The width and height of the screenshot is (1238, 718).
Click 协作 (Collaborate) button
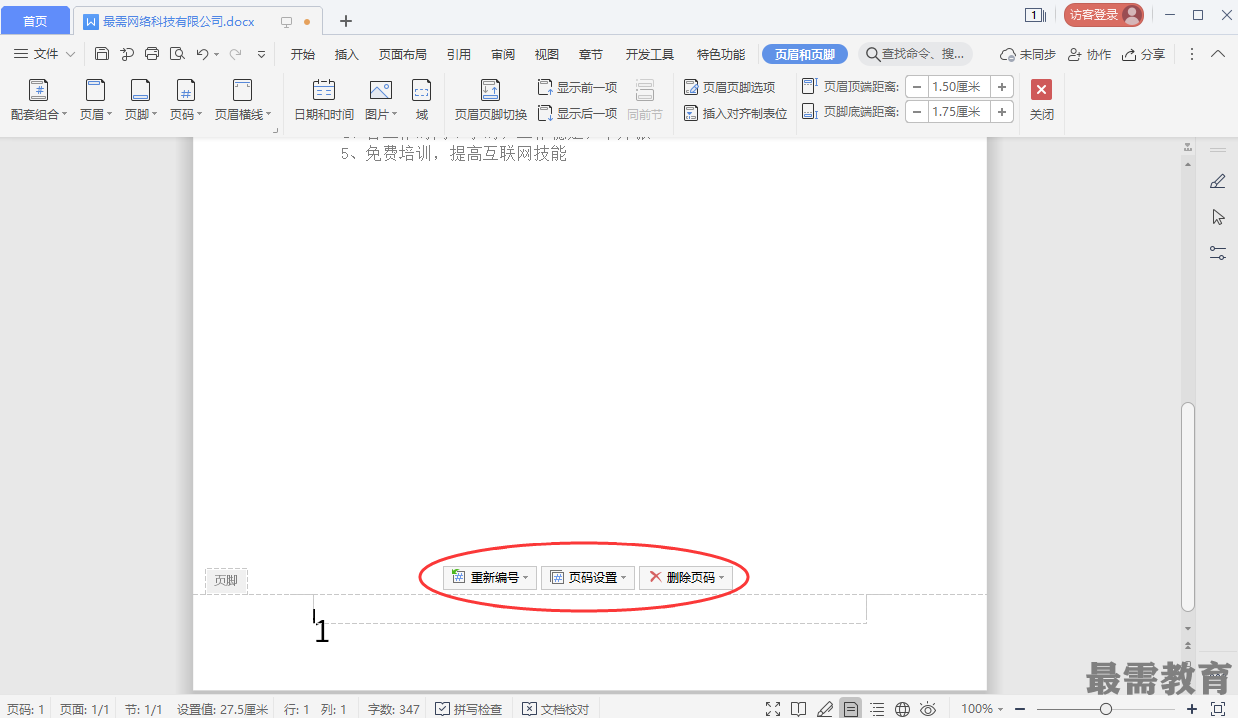(x=1089, y=54)
